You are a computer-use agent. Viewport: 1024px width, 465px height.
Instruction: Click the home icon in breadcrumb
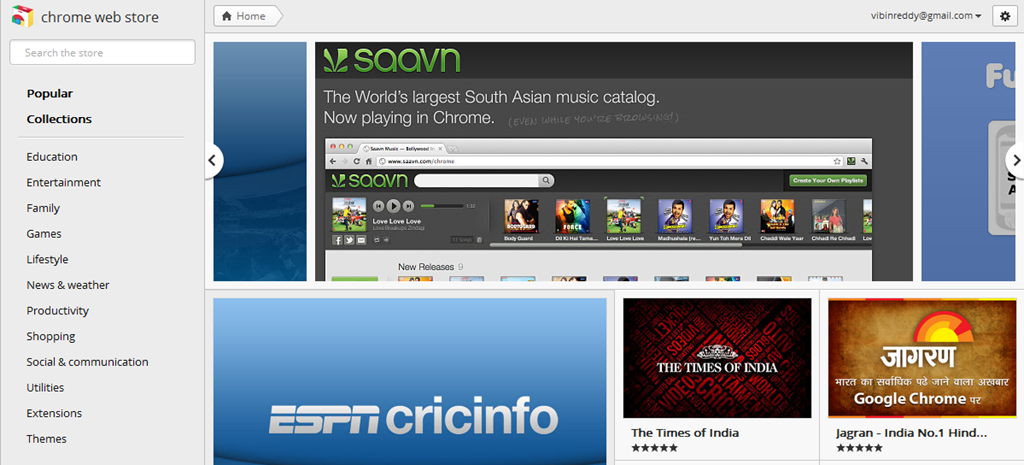(x=227, y=16)
